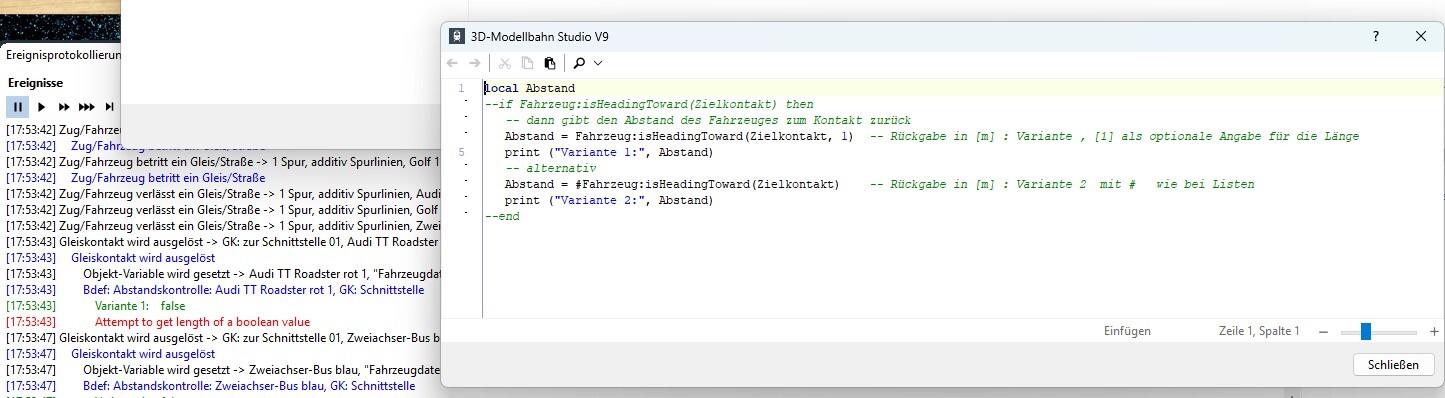
Task: Click the 'Zeile 1, Spalte 1' status entry
Action: point(1259,331)
